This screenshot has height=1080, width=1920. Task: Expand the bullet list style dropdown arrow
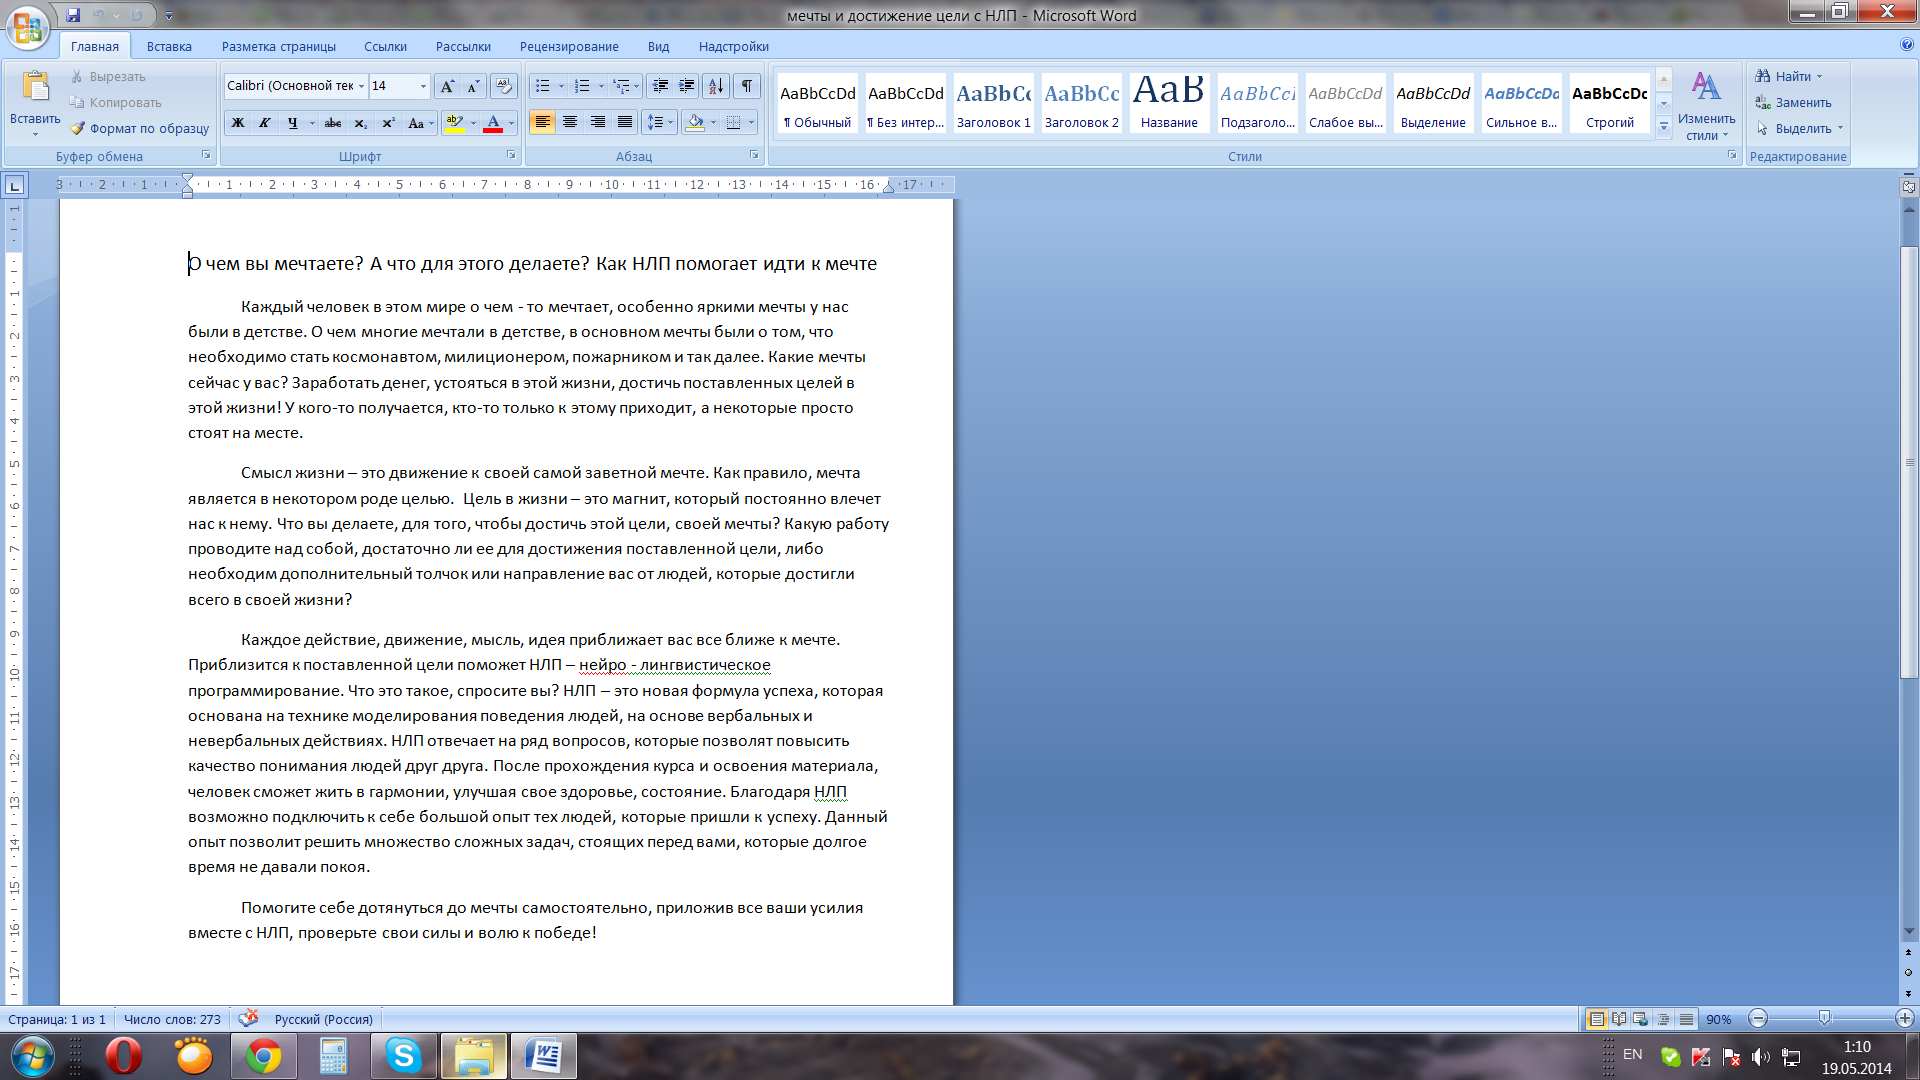coord(561,86)
